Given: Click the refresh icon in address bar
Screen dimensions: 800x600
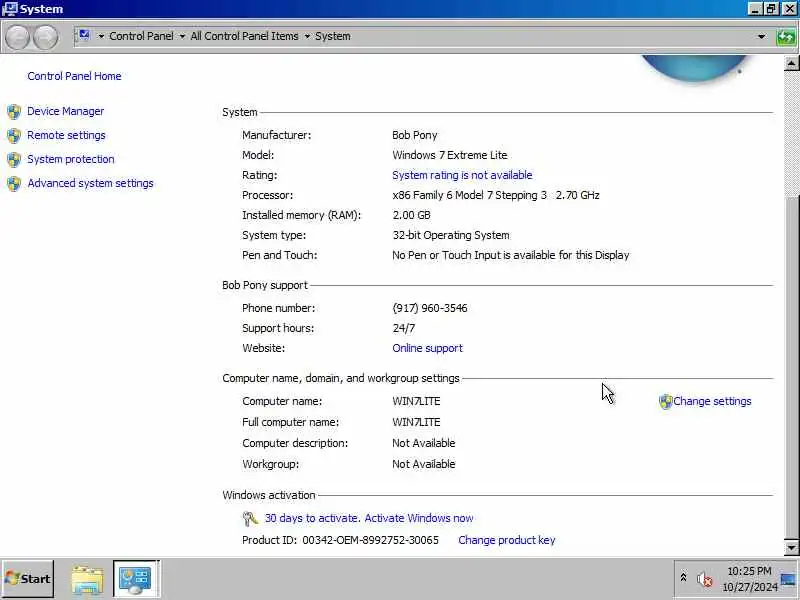Looking at the screenshot, I should [x=786, y=37].
